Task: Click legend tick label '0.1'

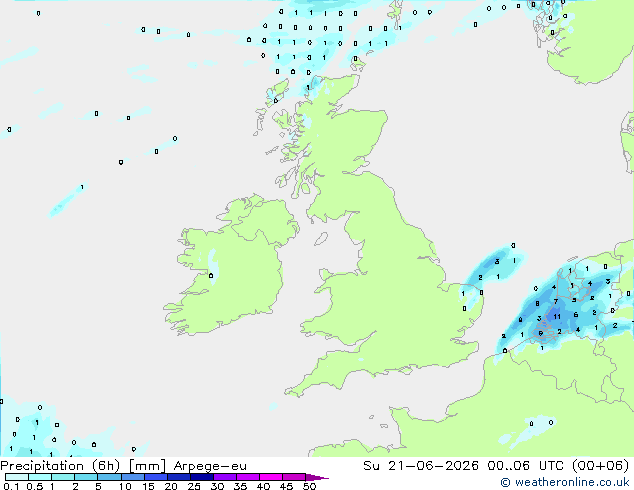Action: tap(11, 486)
